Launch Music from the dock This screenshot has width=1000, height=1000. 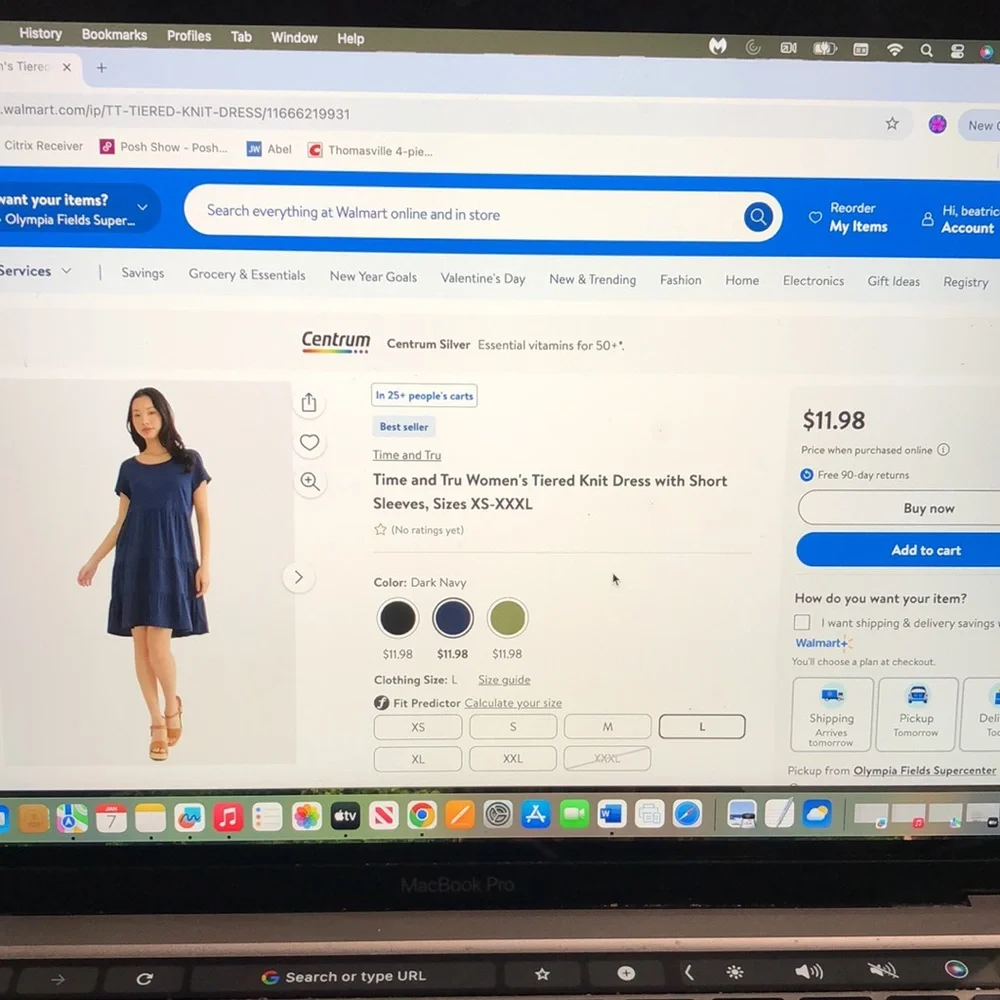point(228,816)
